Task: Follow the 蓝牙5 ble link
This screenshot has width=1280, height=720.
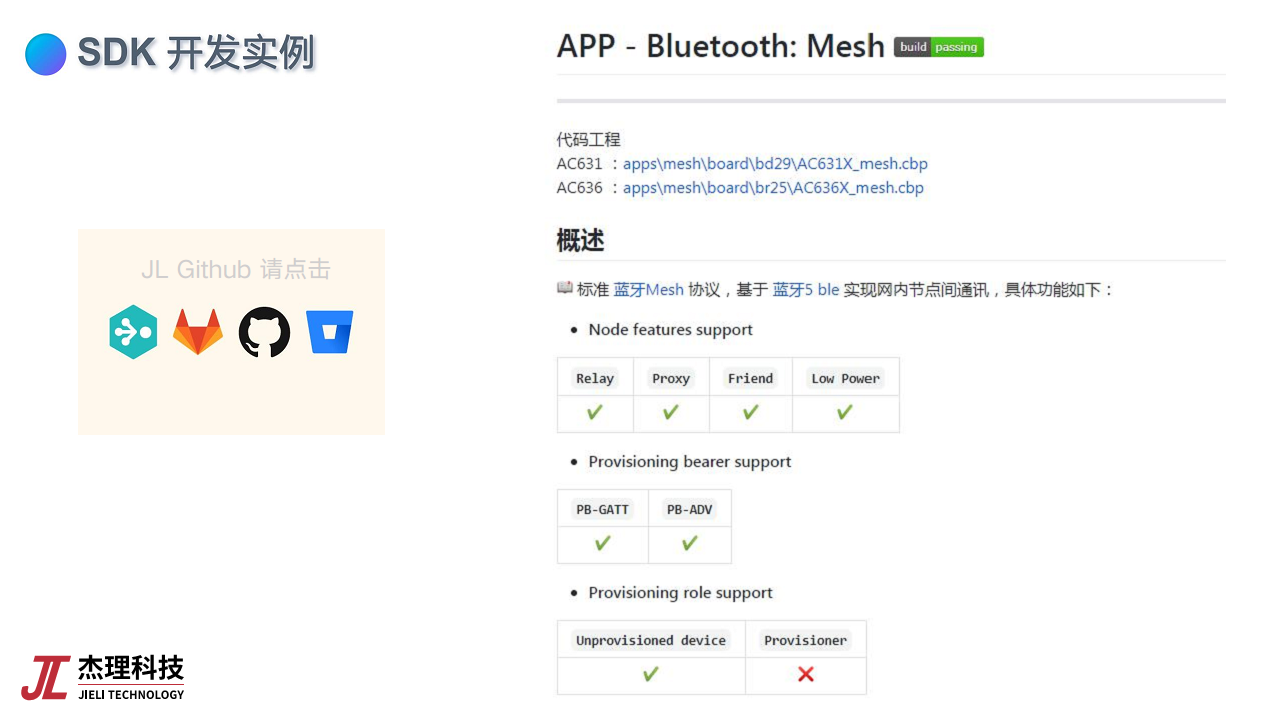Action: point(806,290)
